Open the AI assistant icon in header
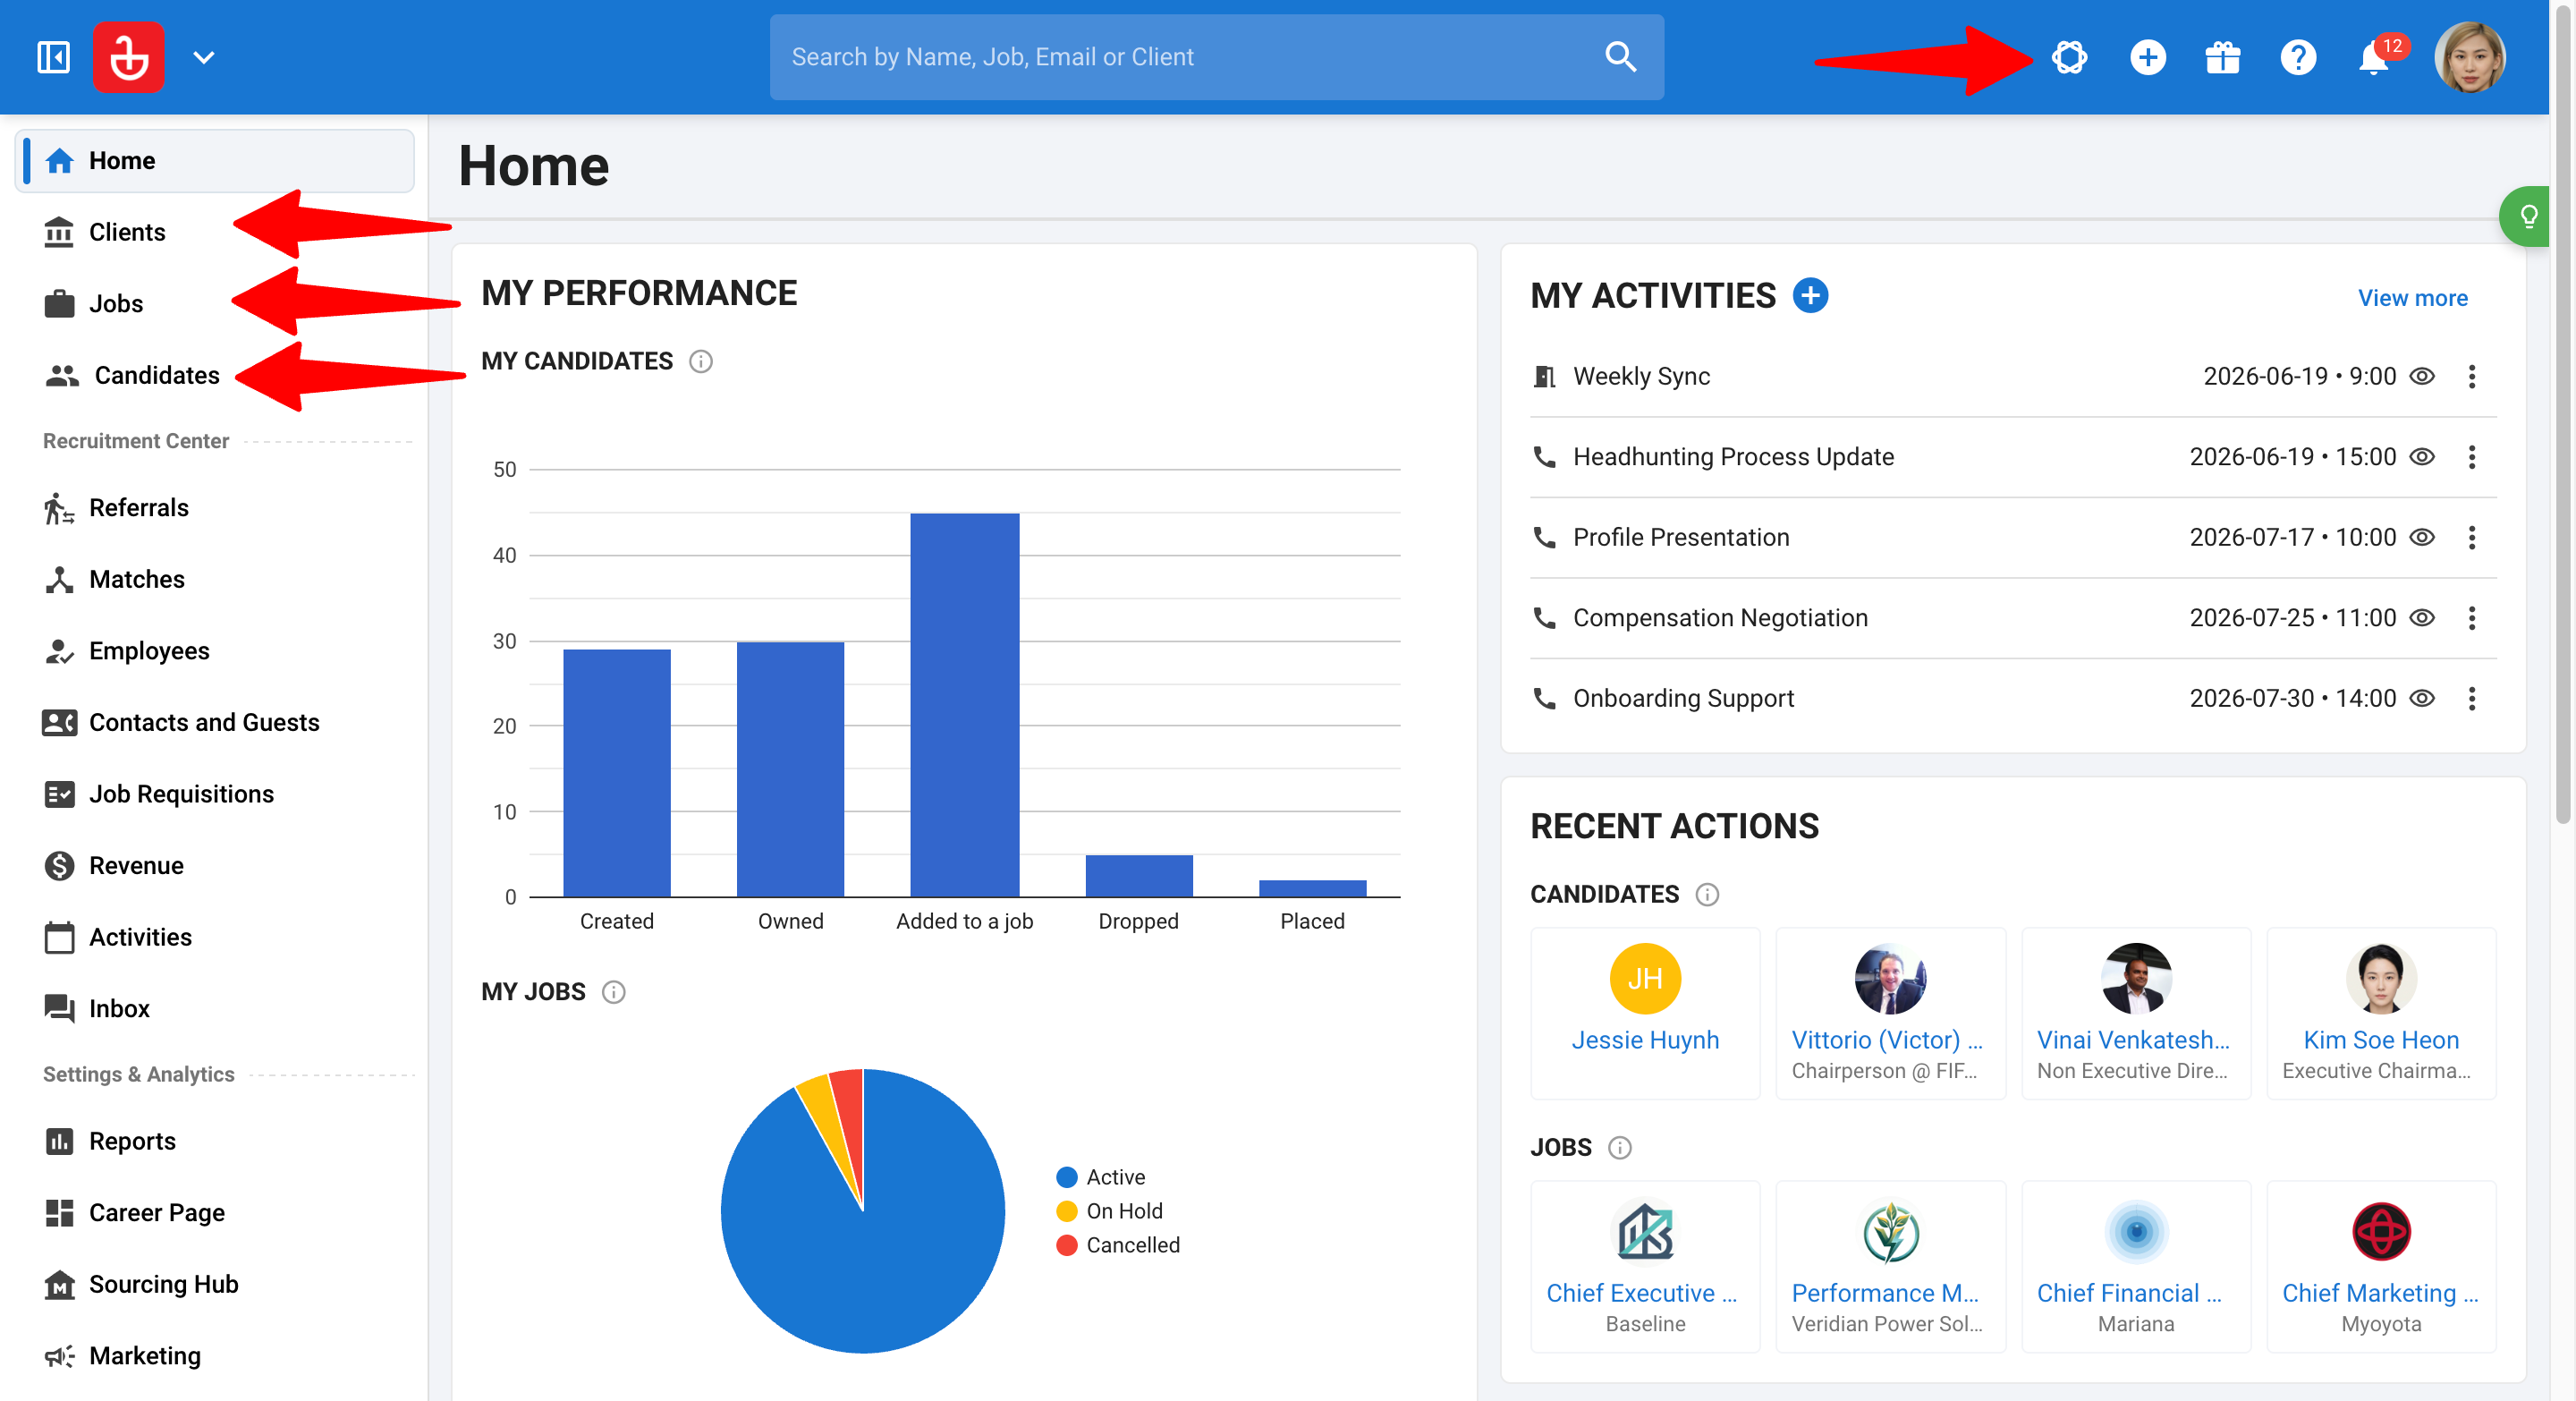The image size is (2576, 1401). click(2069, 57)
